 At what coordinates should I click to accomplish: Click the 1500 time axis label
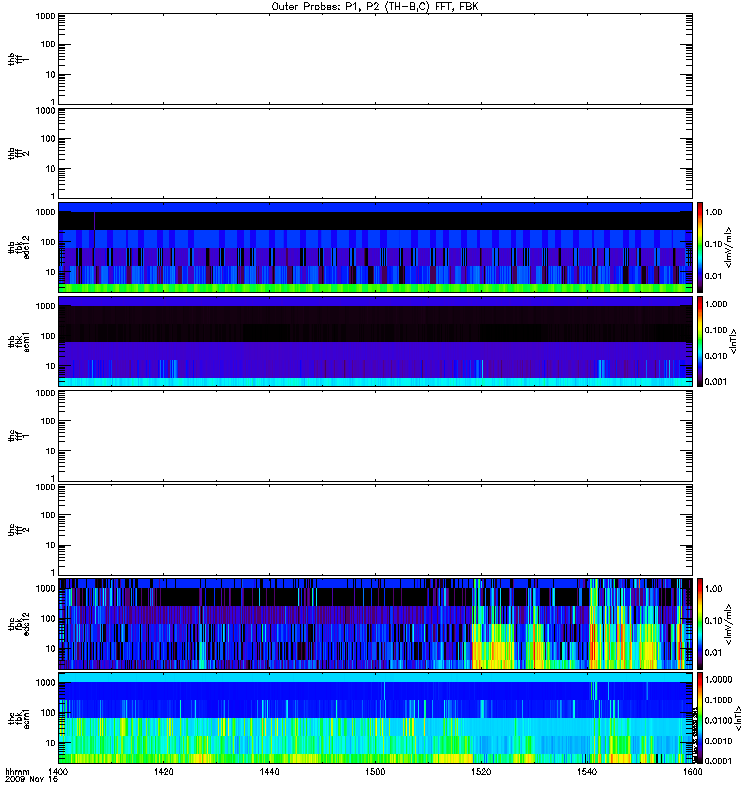(x=375, y=771)
